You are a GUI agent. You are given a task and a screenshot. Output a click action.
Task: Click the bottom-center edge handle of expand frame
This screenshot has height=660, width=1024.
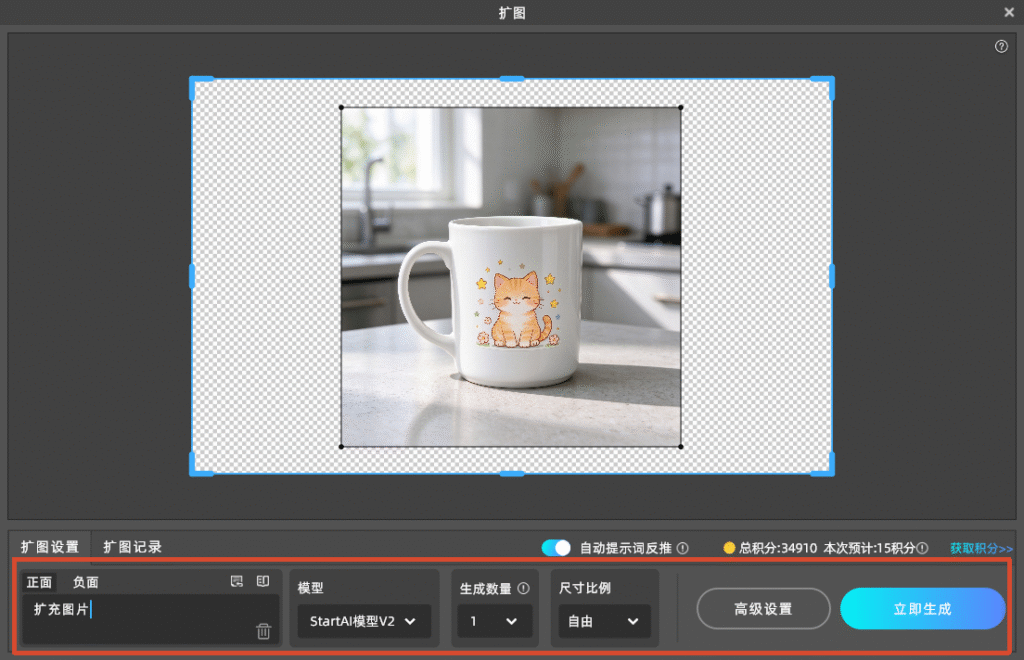coord(512,474)
